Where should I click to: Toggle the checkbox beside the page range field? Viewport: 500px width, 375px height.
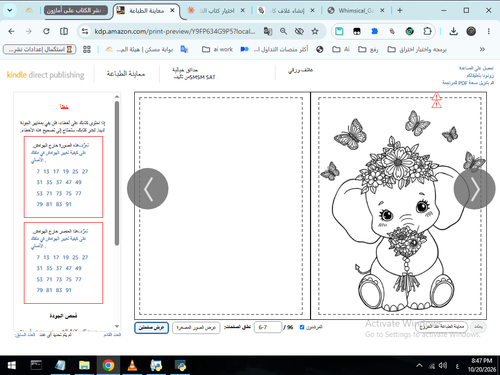302,327
